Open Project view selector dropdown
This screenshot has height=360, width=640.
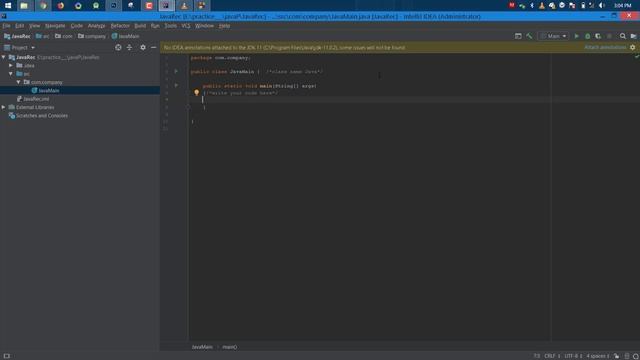(x=19, y=47)
